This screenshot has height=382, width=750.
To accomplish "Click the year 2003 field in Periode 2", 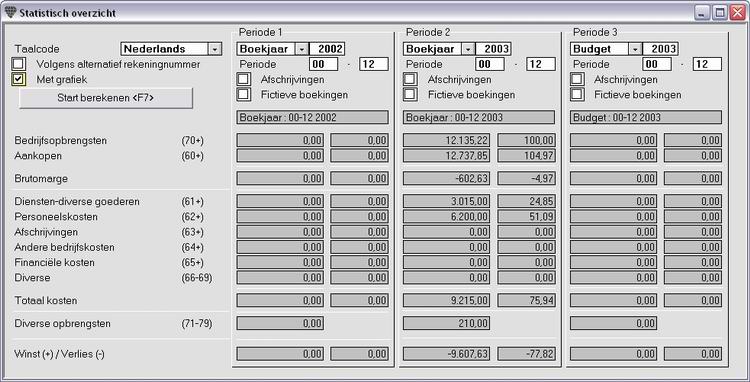I will pyautogui.click(x=494, y=49).
